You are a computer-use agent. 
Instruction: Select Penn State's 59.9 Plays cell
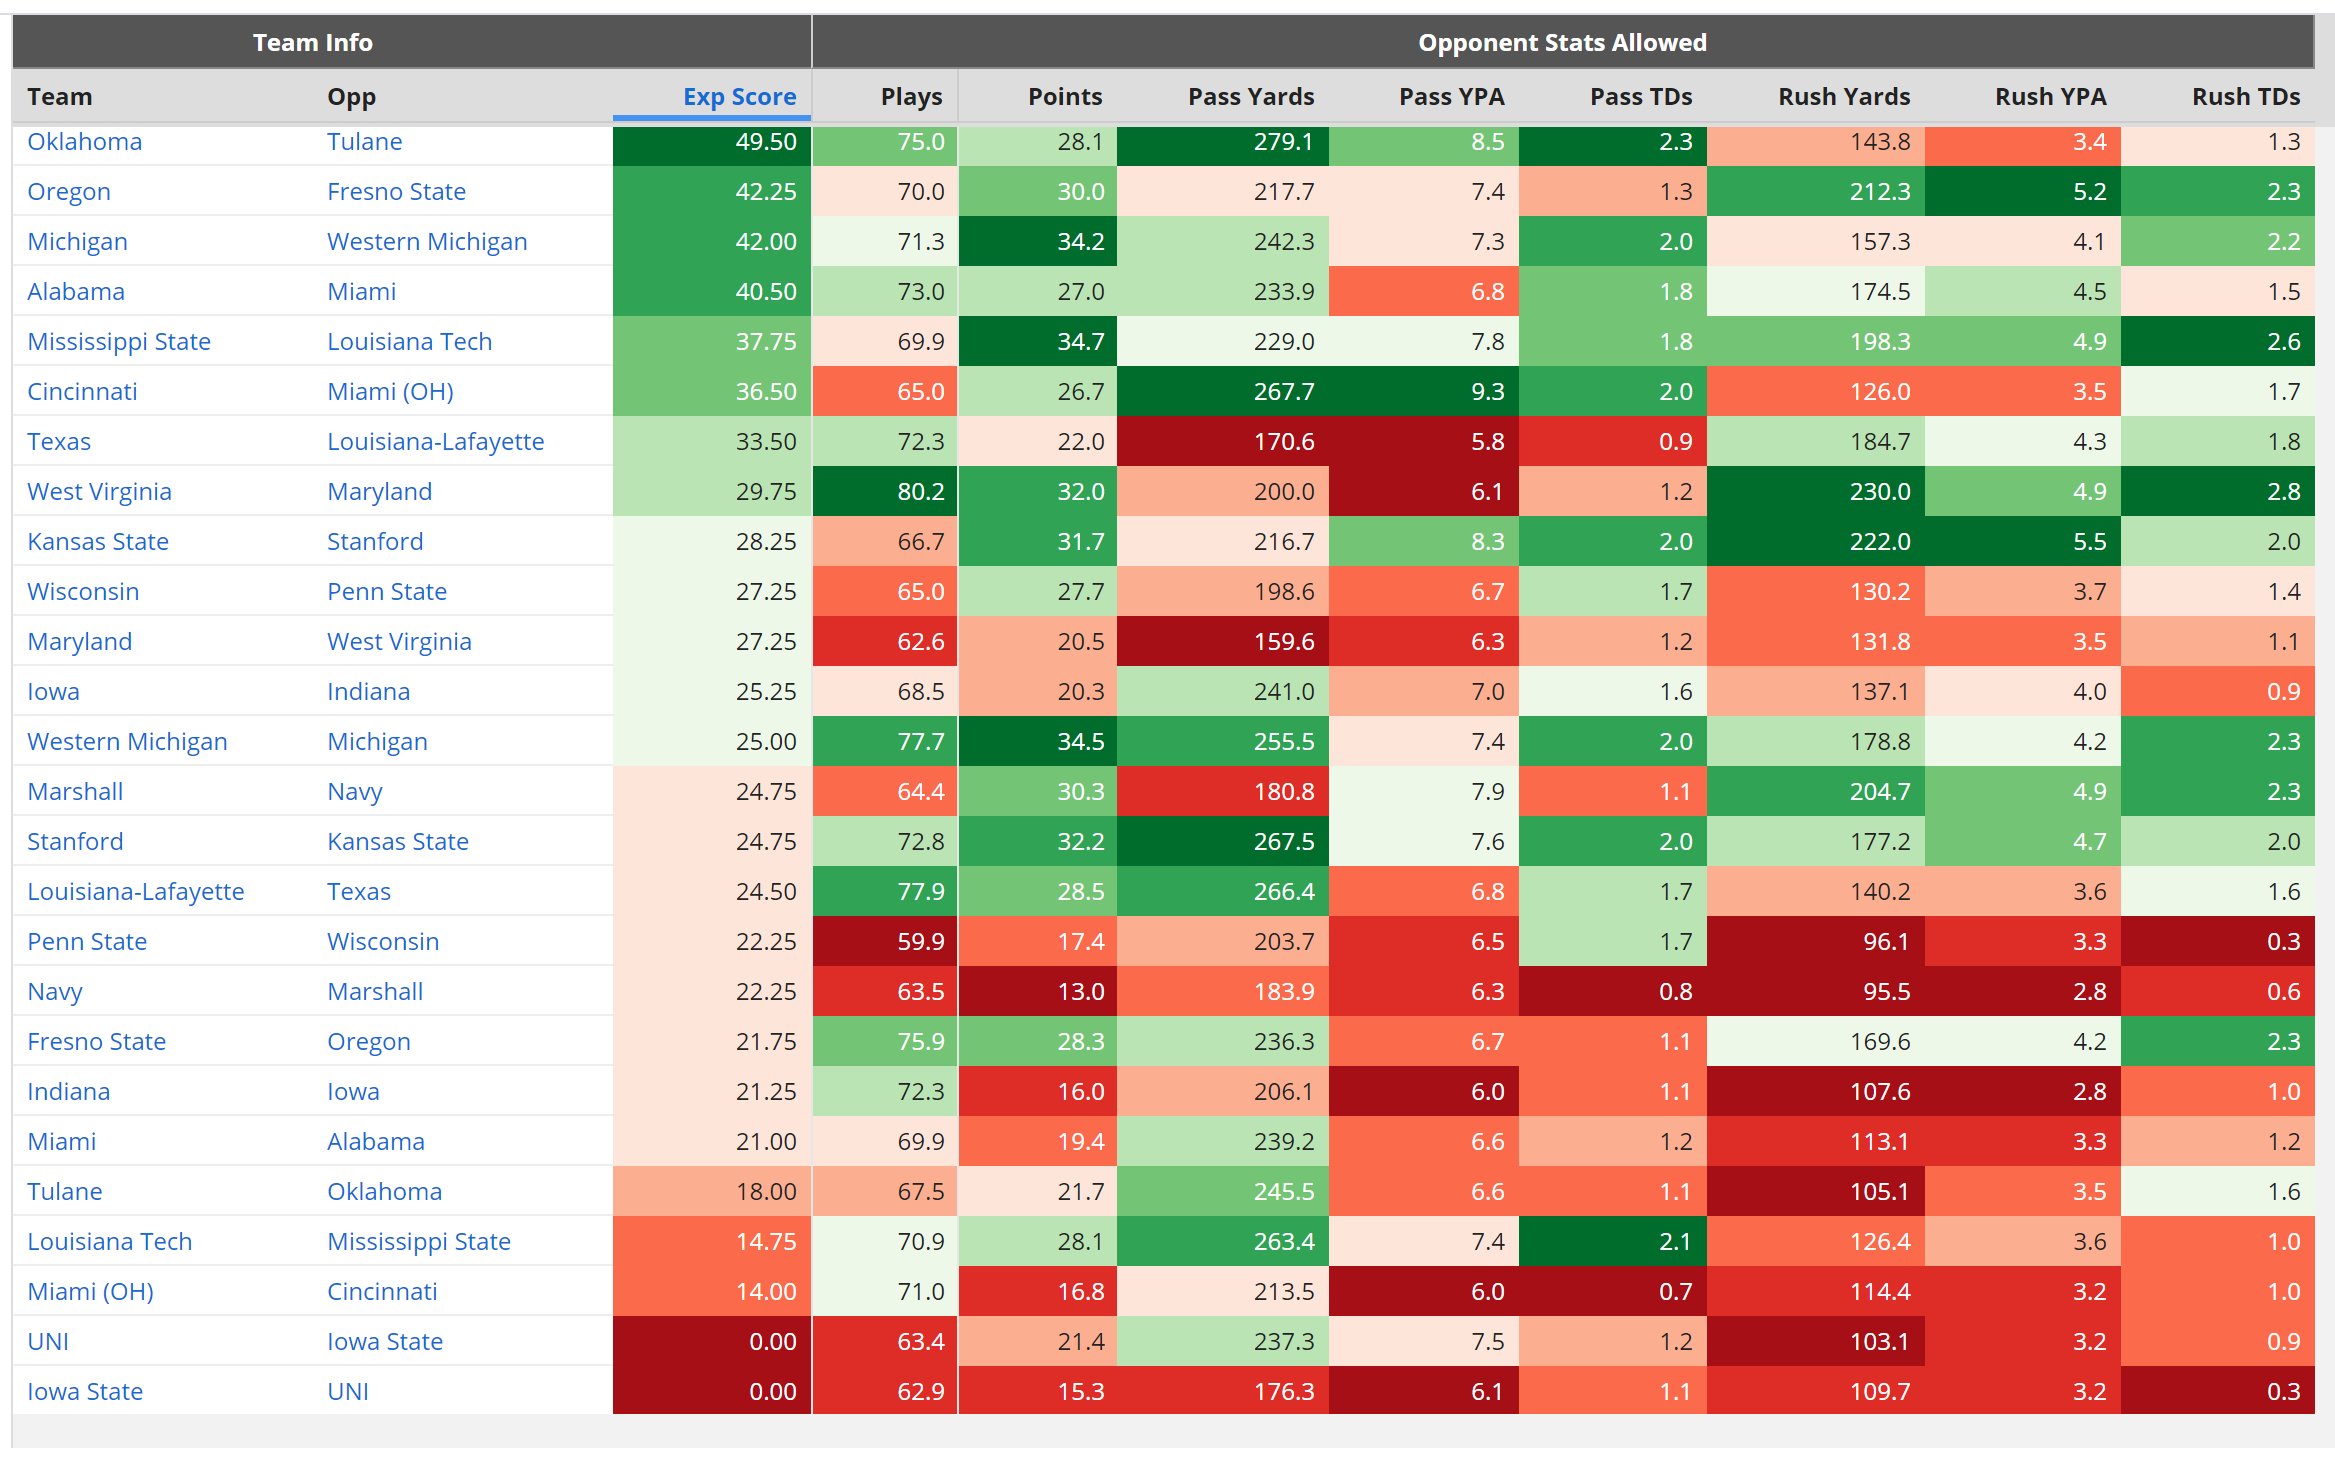pos(885,941)
